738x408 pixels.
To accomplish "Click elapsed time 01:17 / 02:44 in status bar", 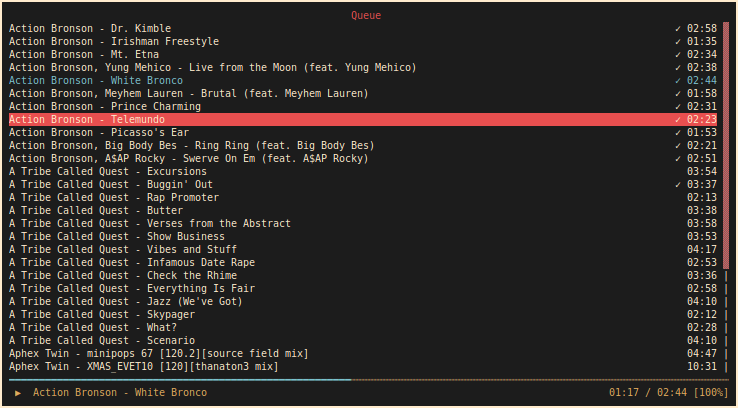I will pyautogui.click(x=648, y=392).
